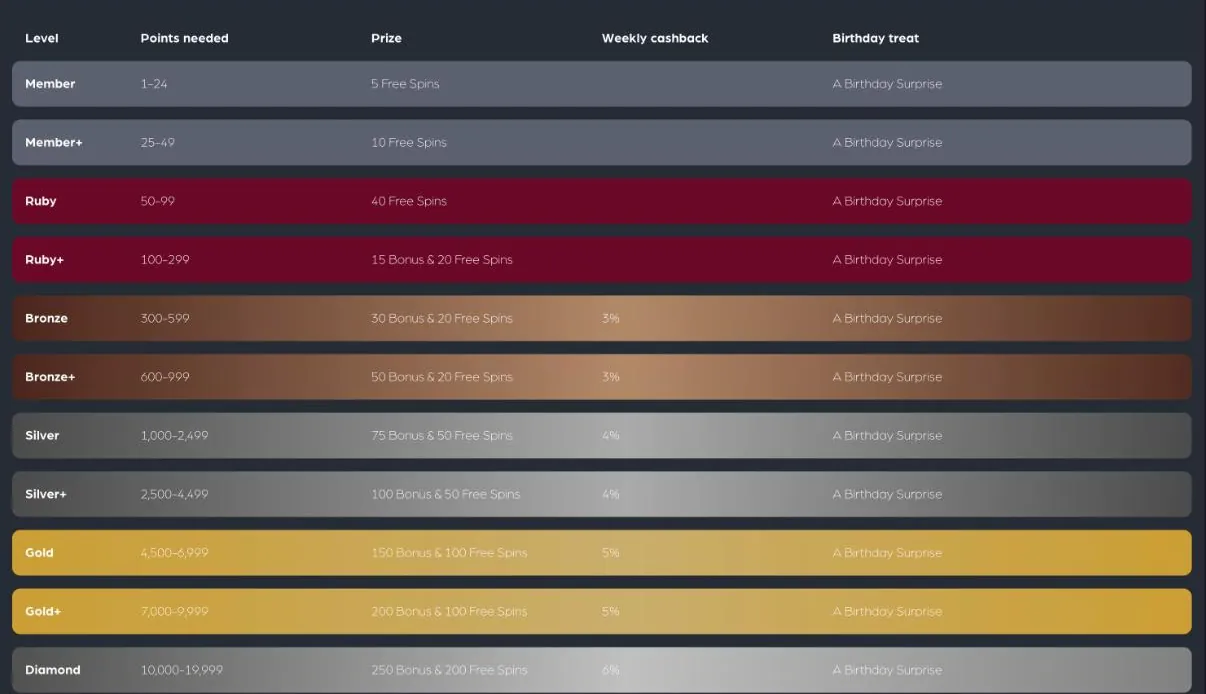Click Ruby row's A Birthday Surprise
This screenshot has width=1206, height=694.
pos(887,201)
